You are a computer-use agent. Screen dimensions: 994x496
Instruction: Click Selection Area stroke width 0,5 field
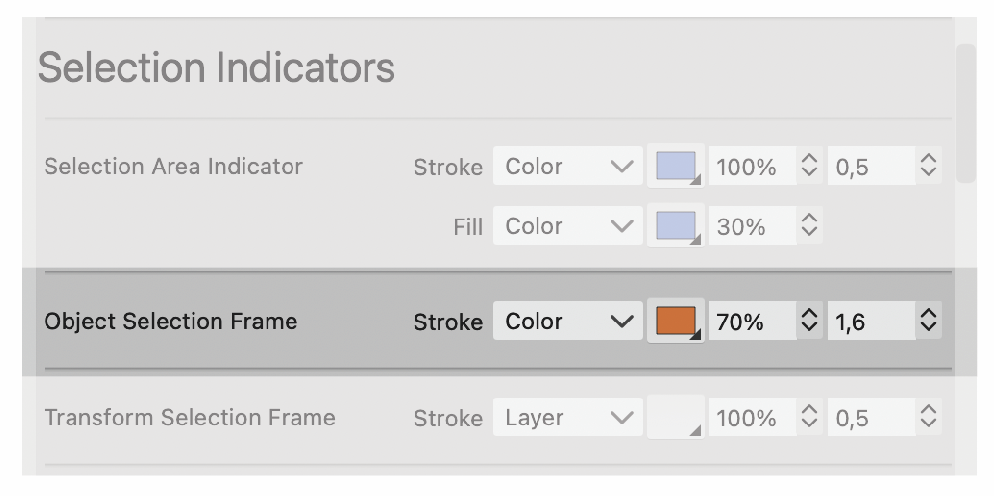870,167
